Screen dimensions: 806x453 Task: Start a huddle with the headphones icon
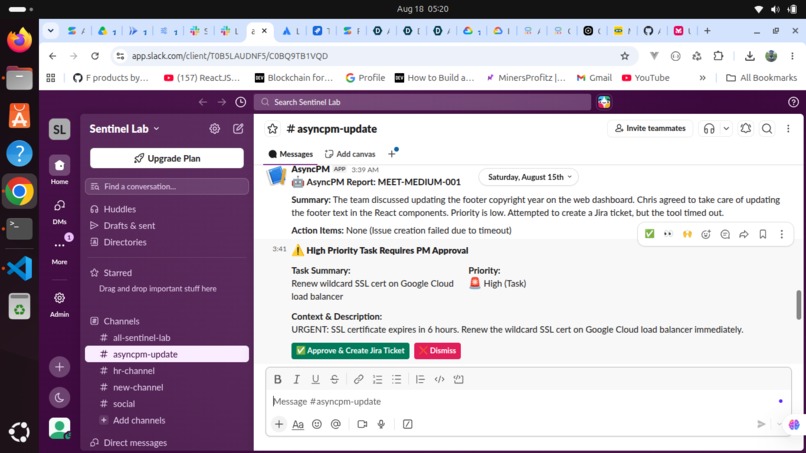709,129
